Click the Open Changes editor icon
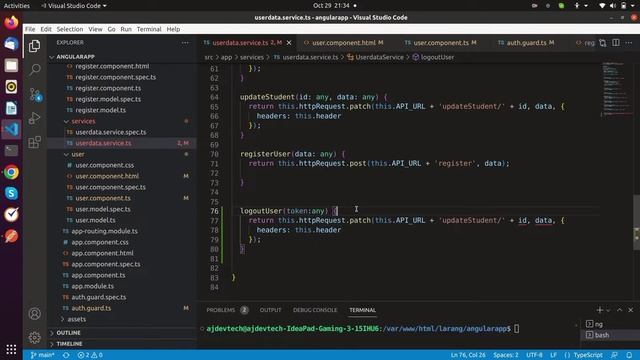The image size is (640, 360). pyautogui.click(x=603, y=43)
